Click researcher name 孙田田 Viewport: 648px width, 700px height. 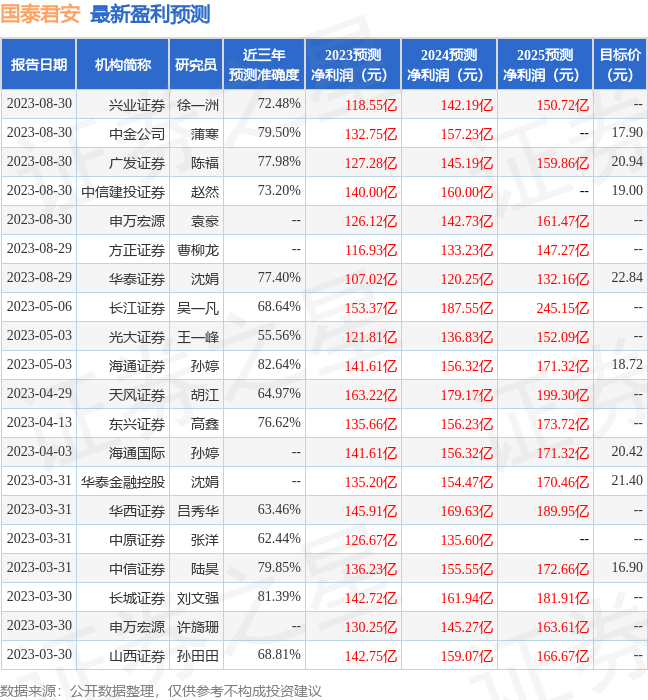click(x=198, y=657)
